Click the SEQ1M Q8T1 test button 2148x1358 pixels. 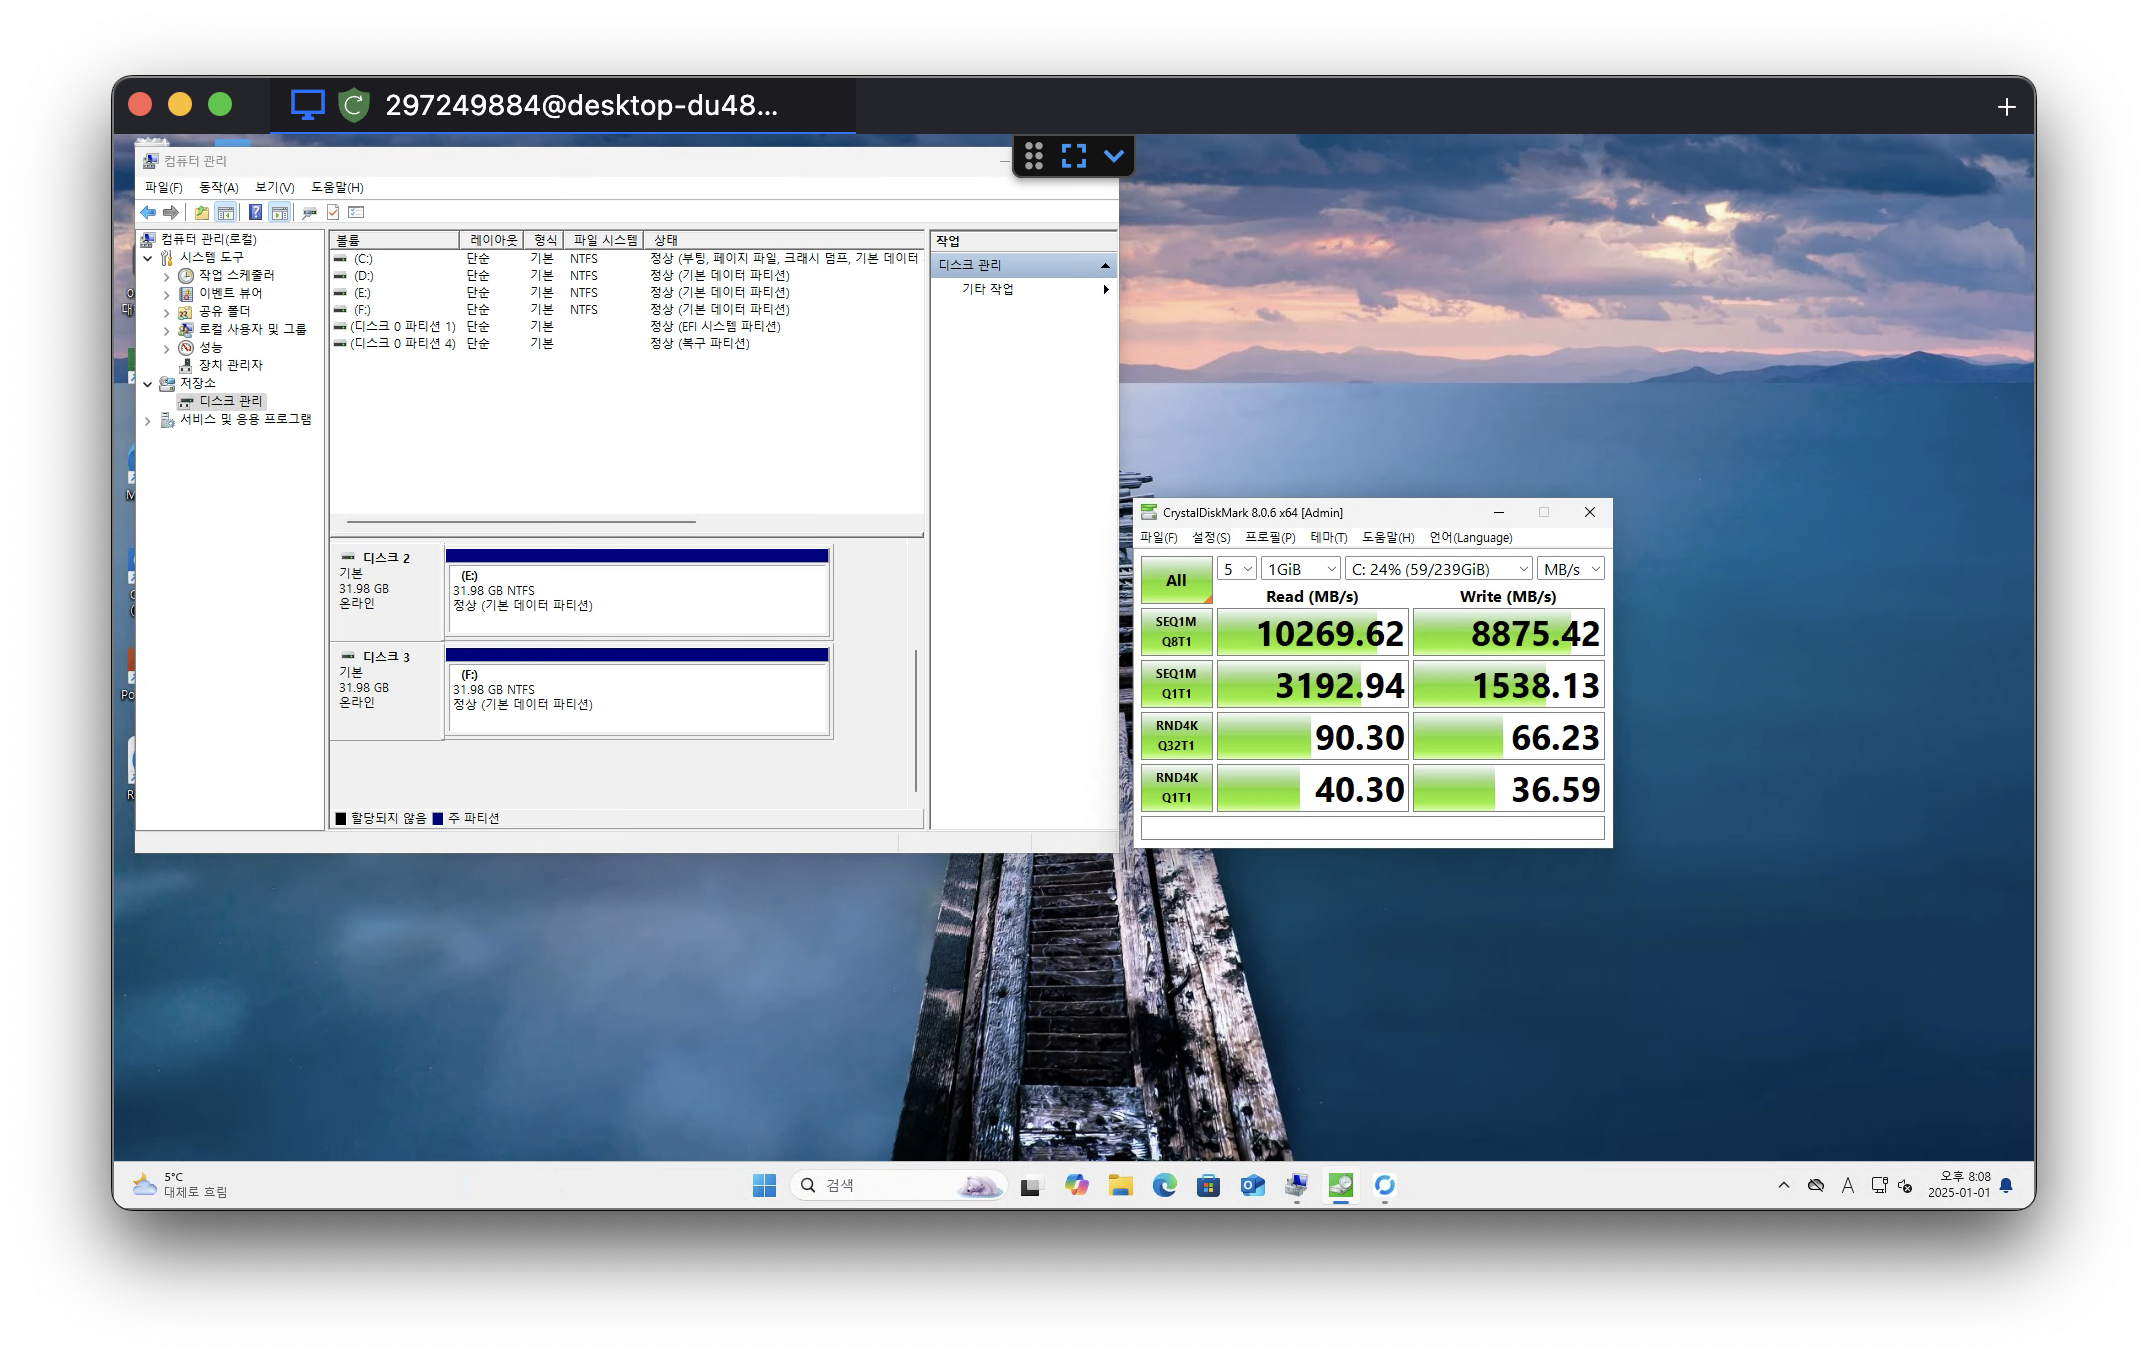[1176, 632]
